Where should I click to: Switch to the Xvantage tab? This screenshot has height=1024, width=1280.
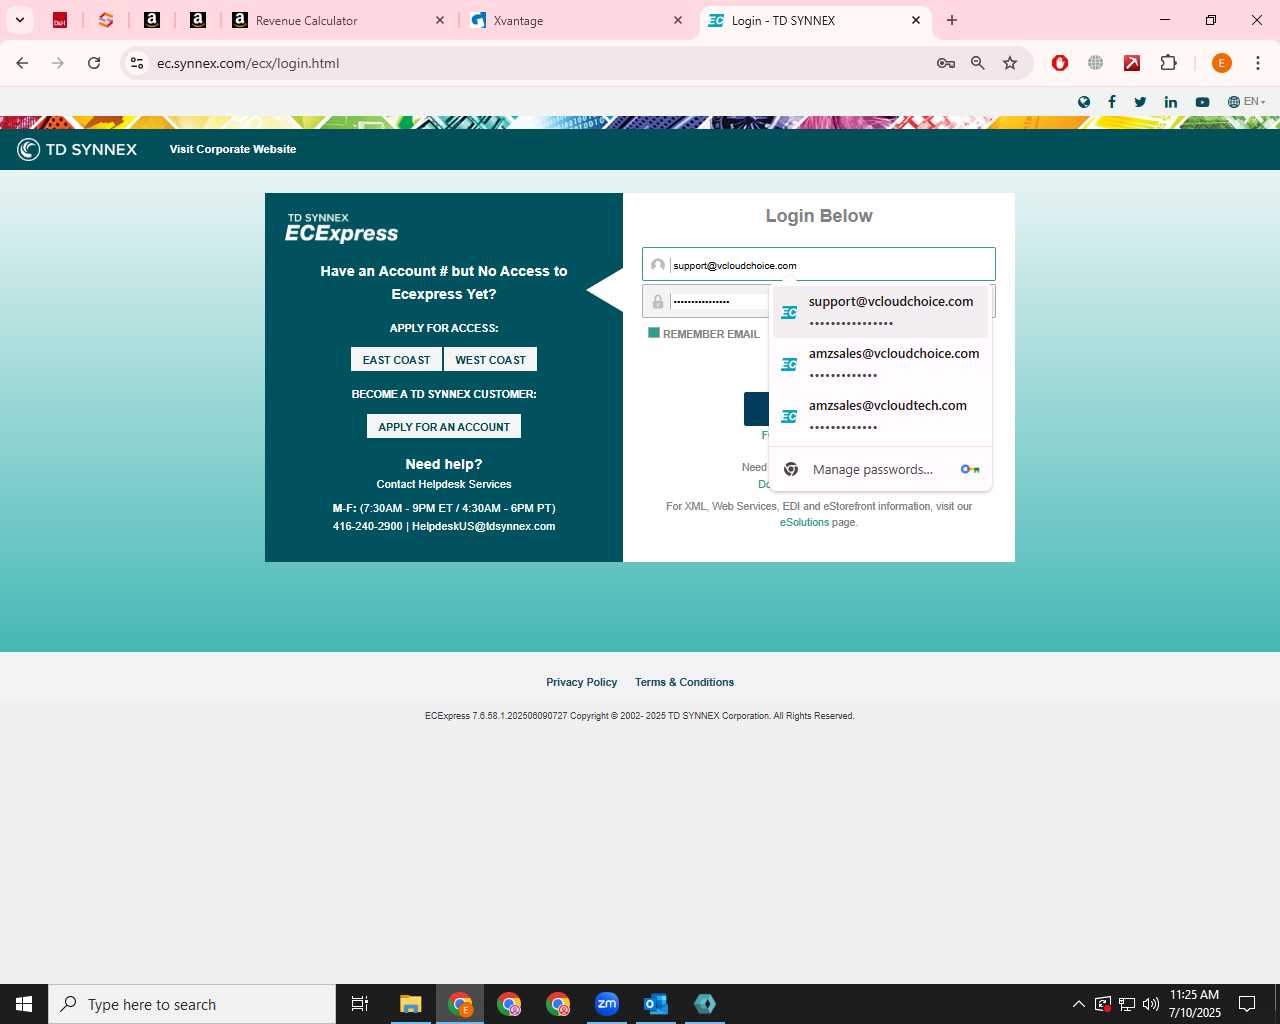click(x=577, y=20)
